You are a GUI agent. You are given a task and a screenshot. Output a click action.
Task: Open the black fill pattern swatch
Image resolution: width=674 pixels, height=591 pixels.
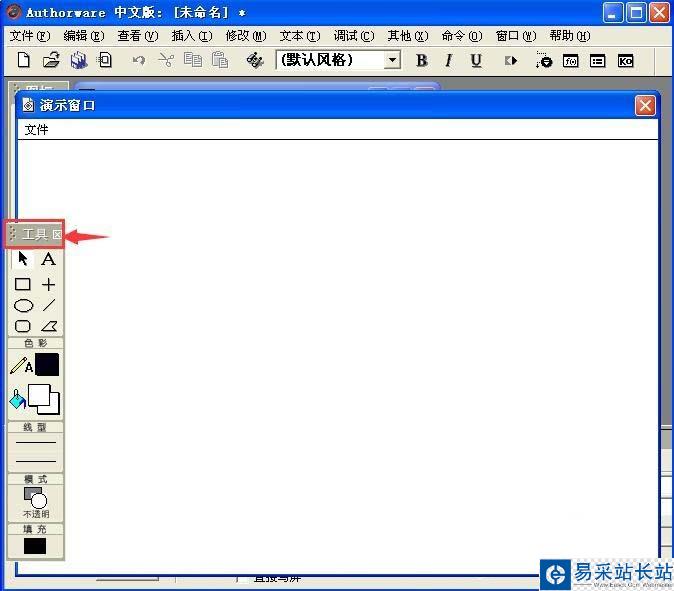point(35,546)
